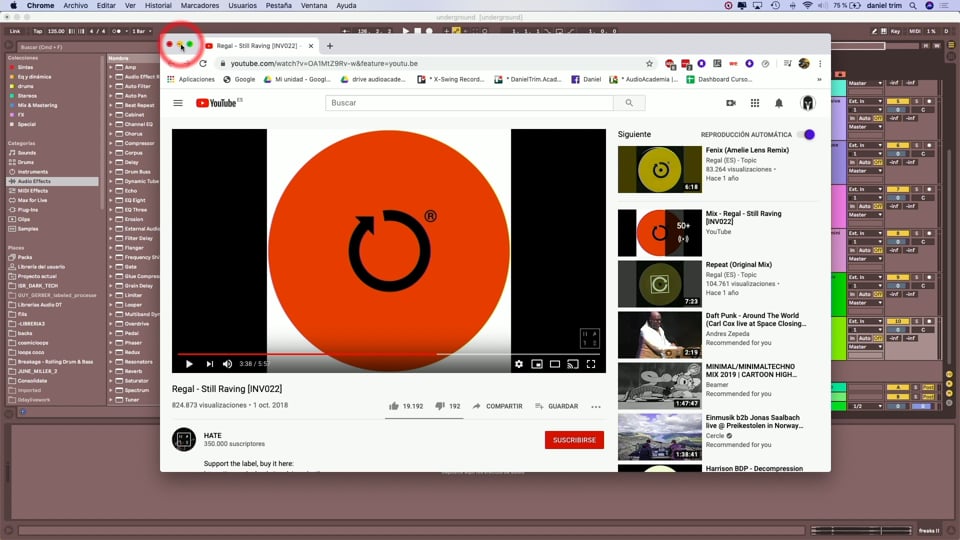Show hidden bookmarks with the chevron

(x=819, y=79)
